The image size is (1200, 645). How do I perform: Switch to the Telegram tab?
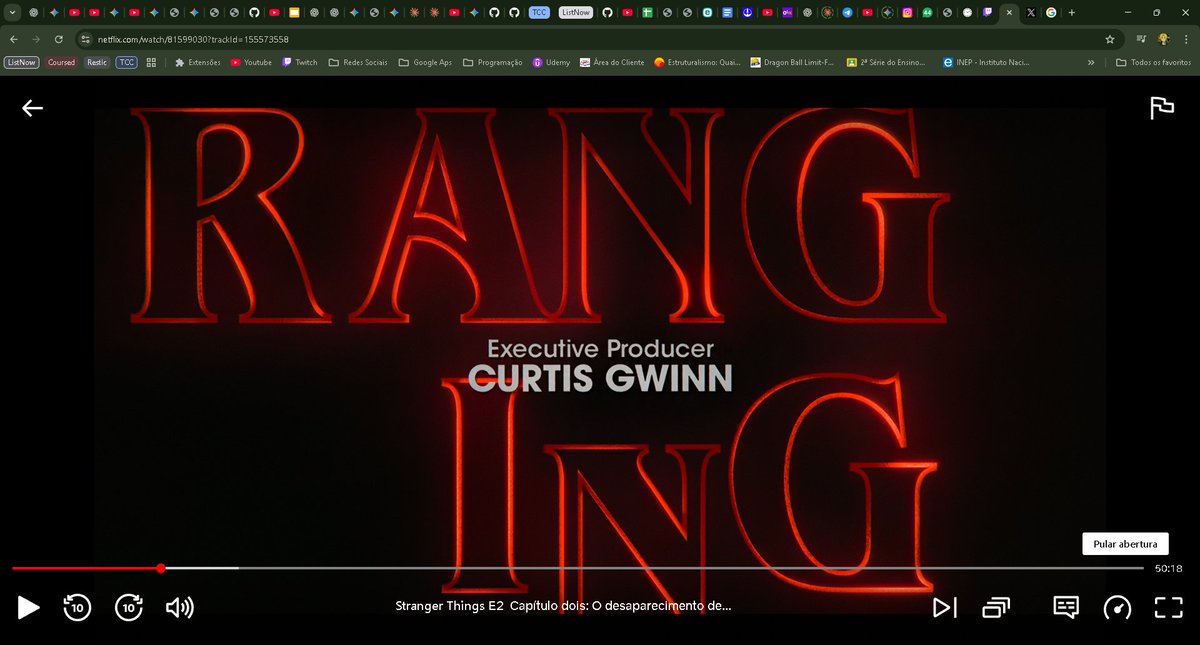pos(847,12)
